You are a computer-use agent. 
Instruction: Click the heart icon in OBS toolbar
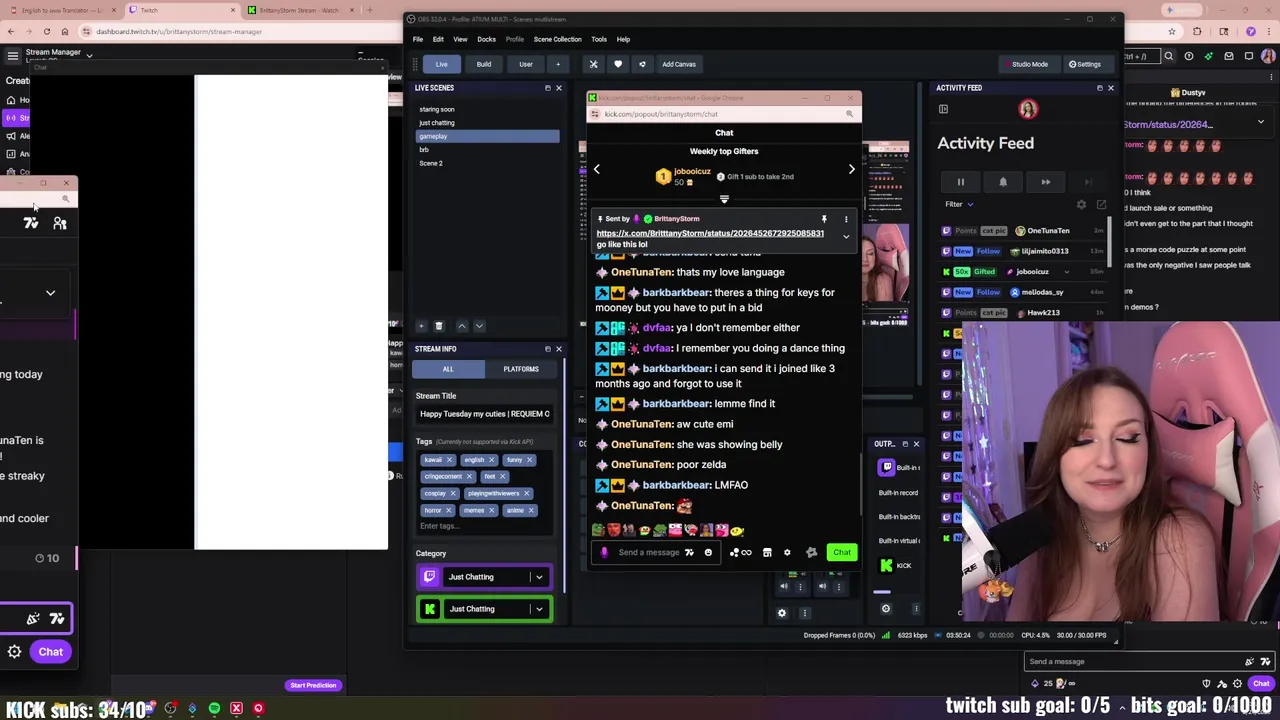(618, 64)
